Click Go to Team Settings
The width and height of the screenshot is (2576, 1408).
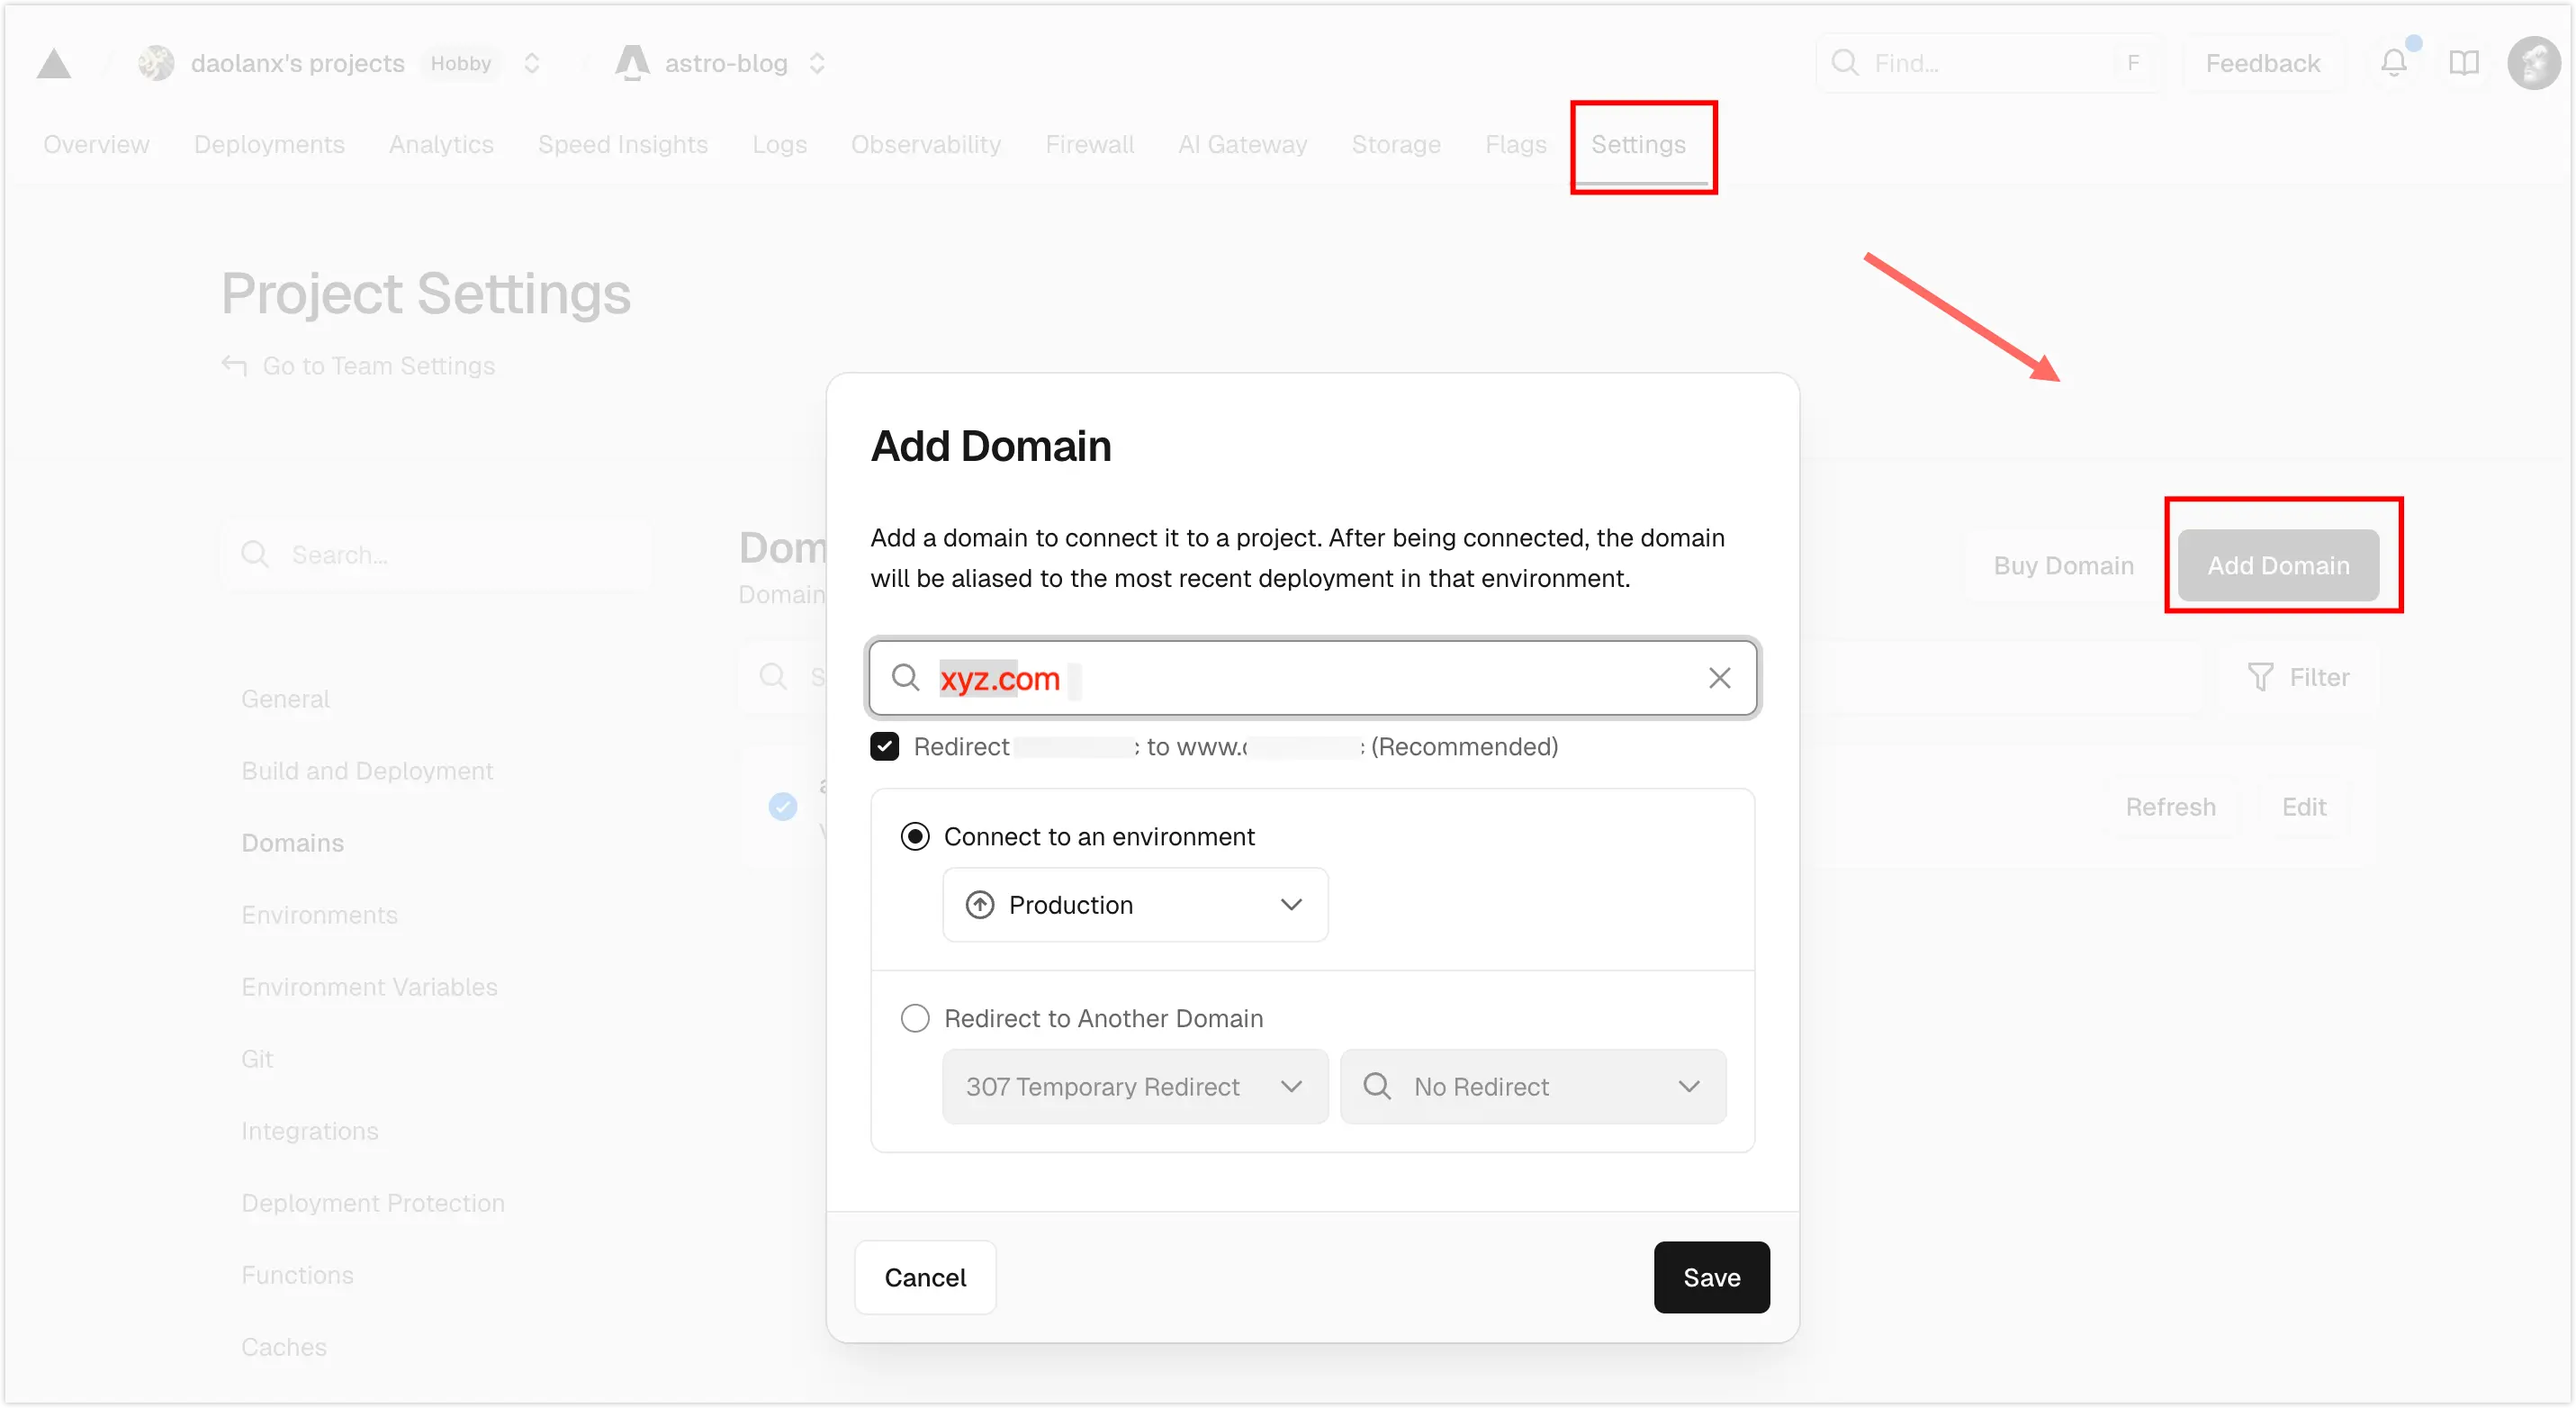click(379, 365)
